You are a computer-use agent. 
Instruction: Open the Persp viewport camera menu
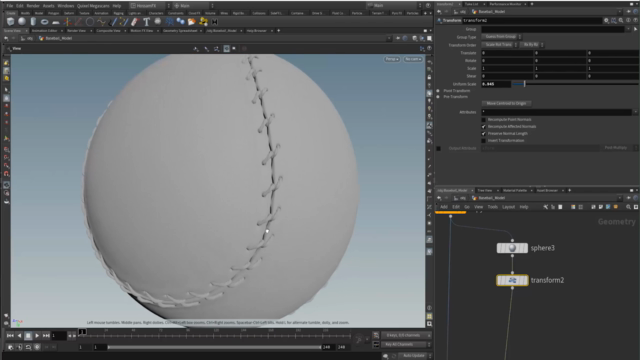coord(391,59)
